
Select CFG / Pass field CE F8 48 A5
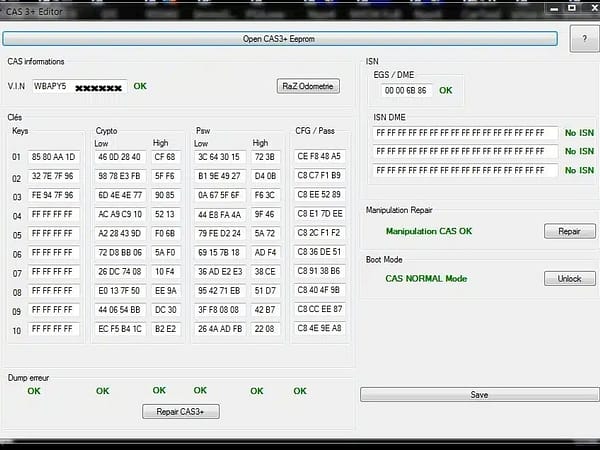pyautogui.click(x=320, y=156)
